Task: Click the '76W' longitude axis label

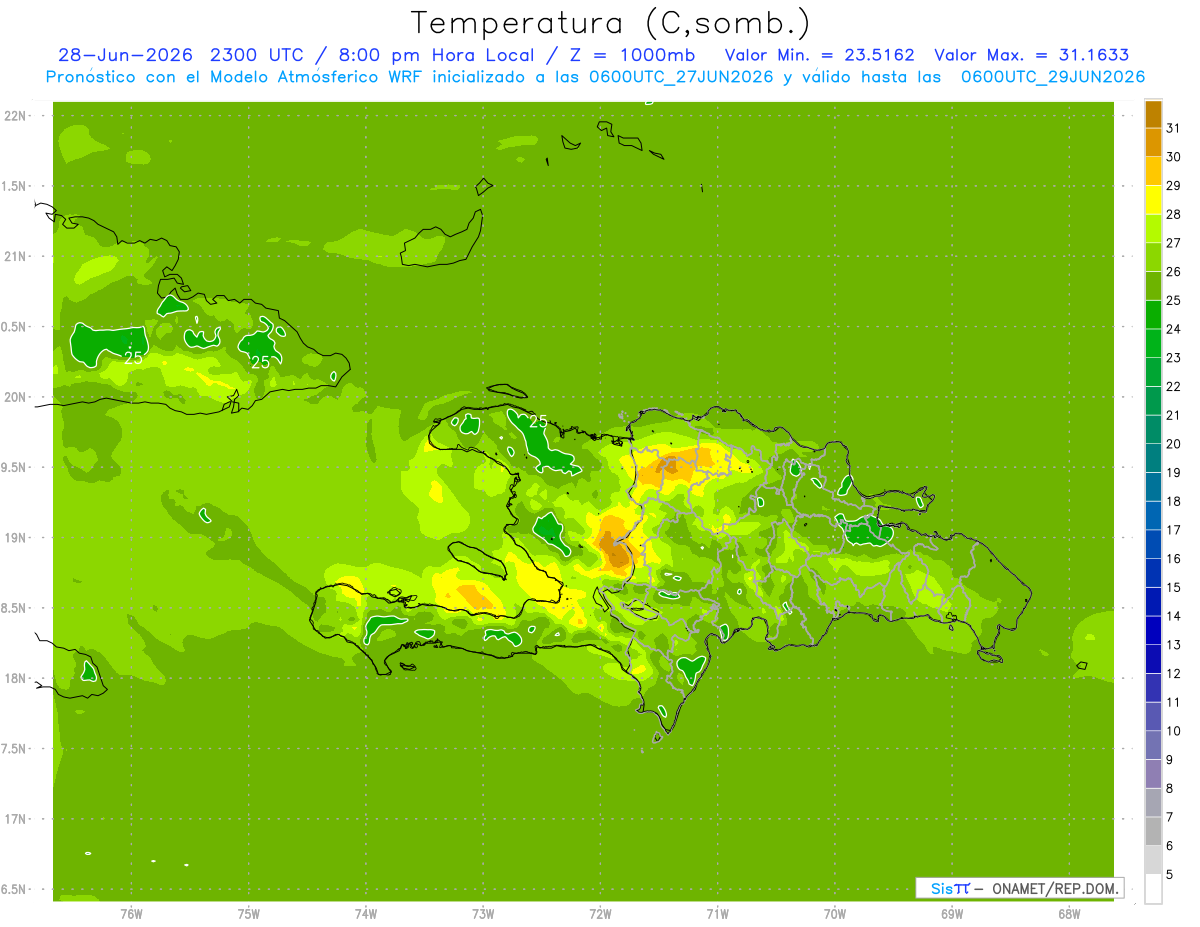Action: [131, 914]
